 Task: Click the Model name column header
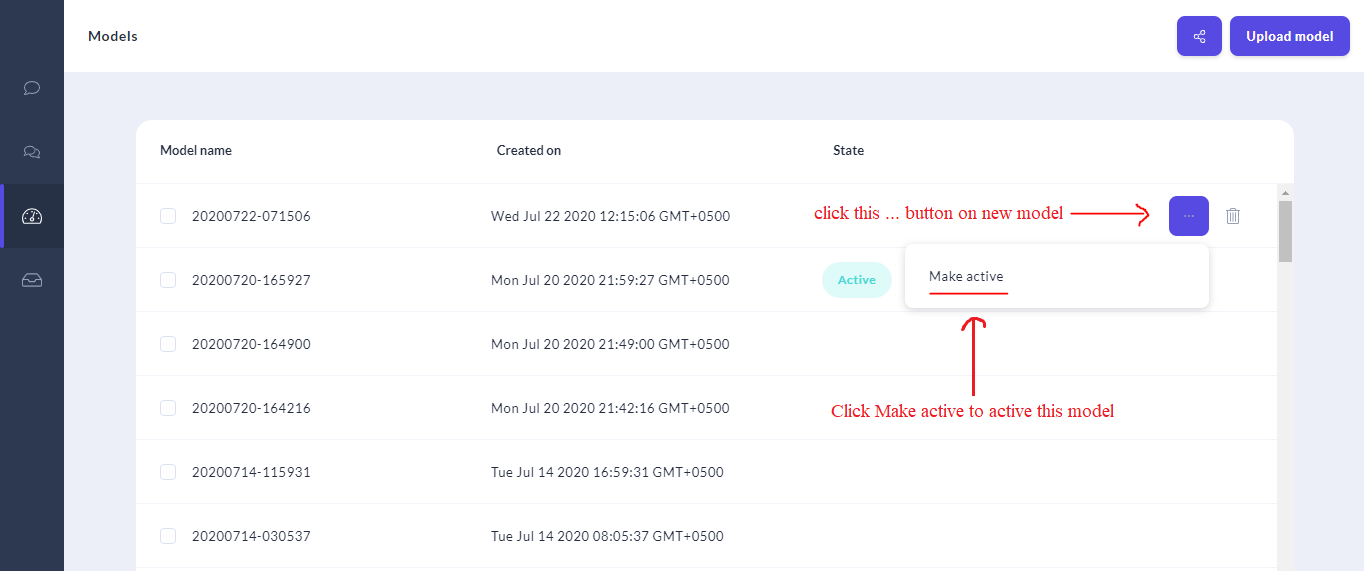coord(196,151)
